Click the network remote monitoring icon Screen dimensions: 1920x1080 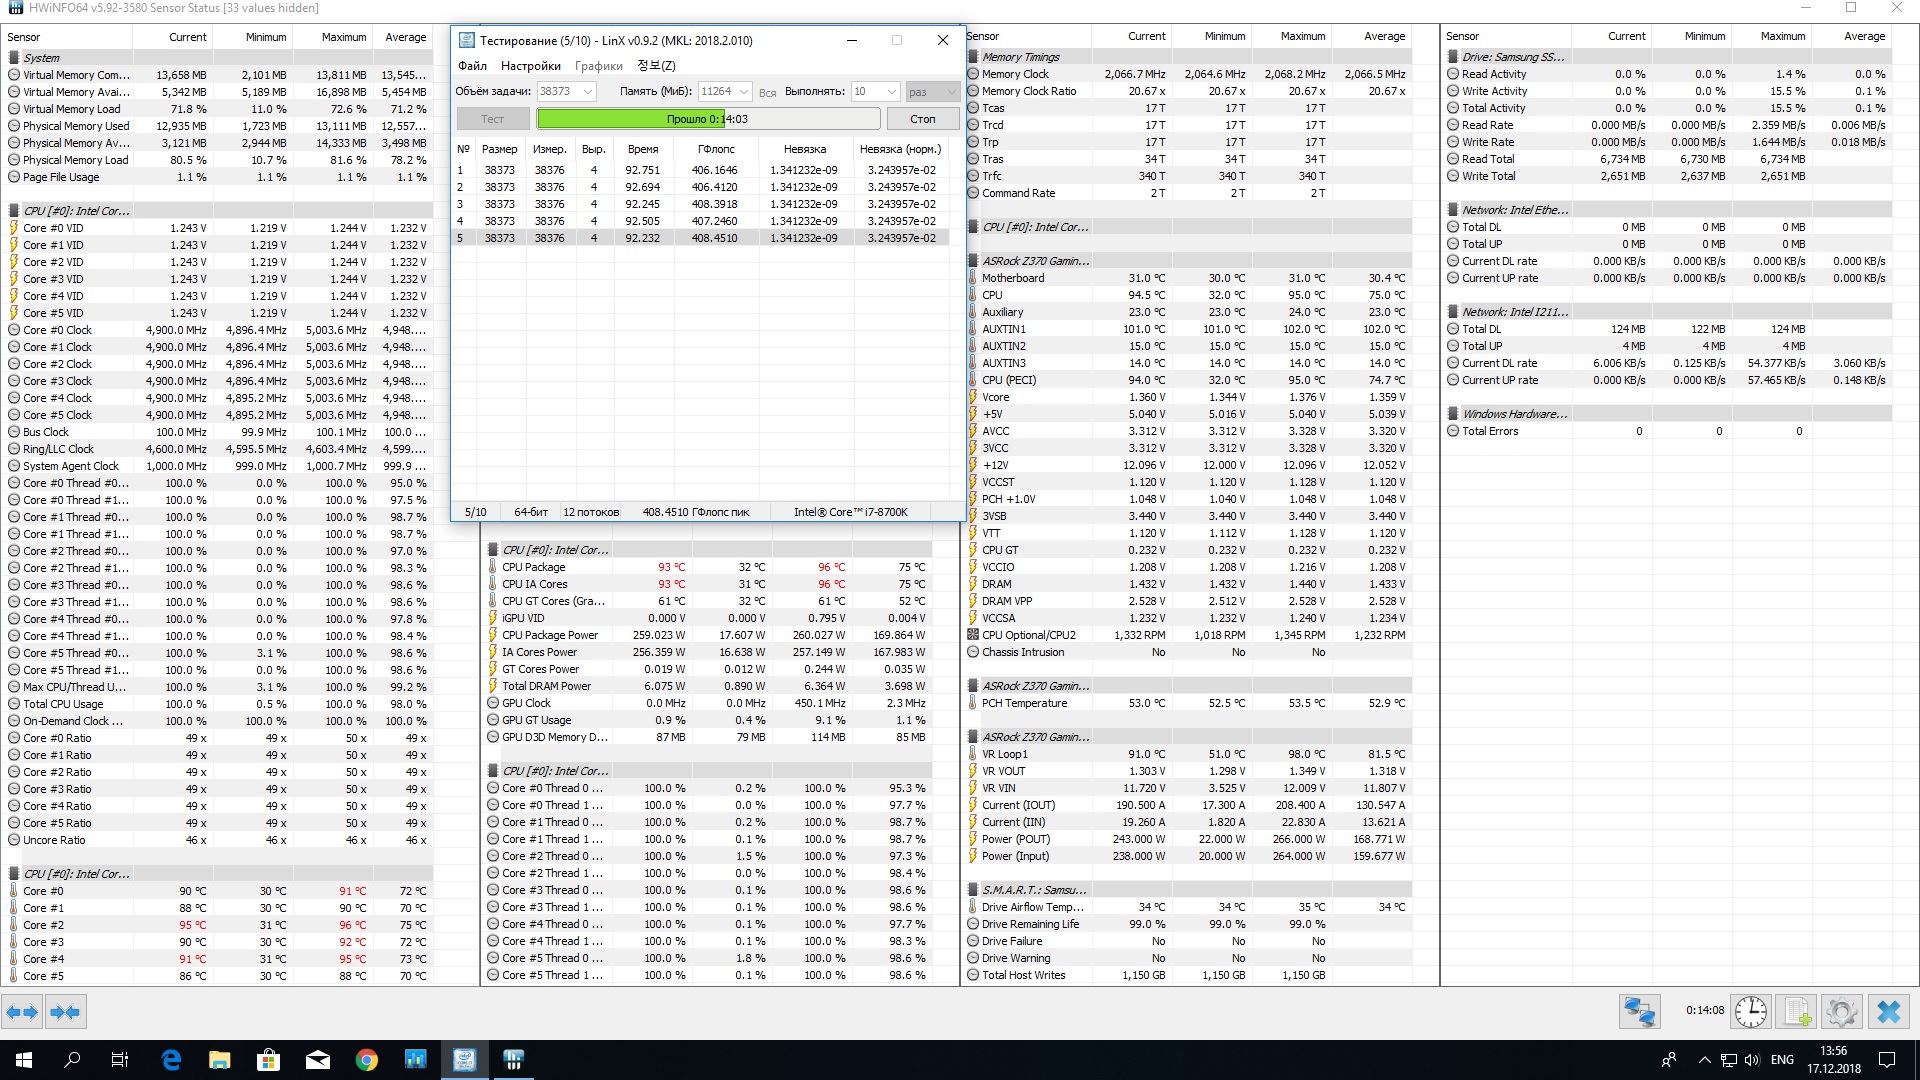(x=1640, y=1012)
